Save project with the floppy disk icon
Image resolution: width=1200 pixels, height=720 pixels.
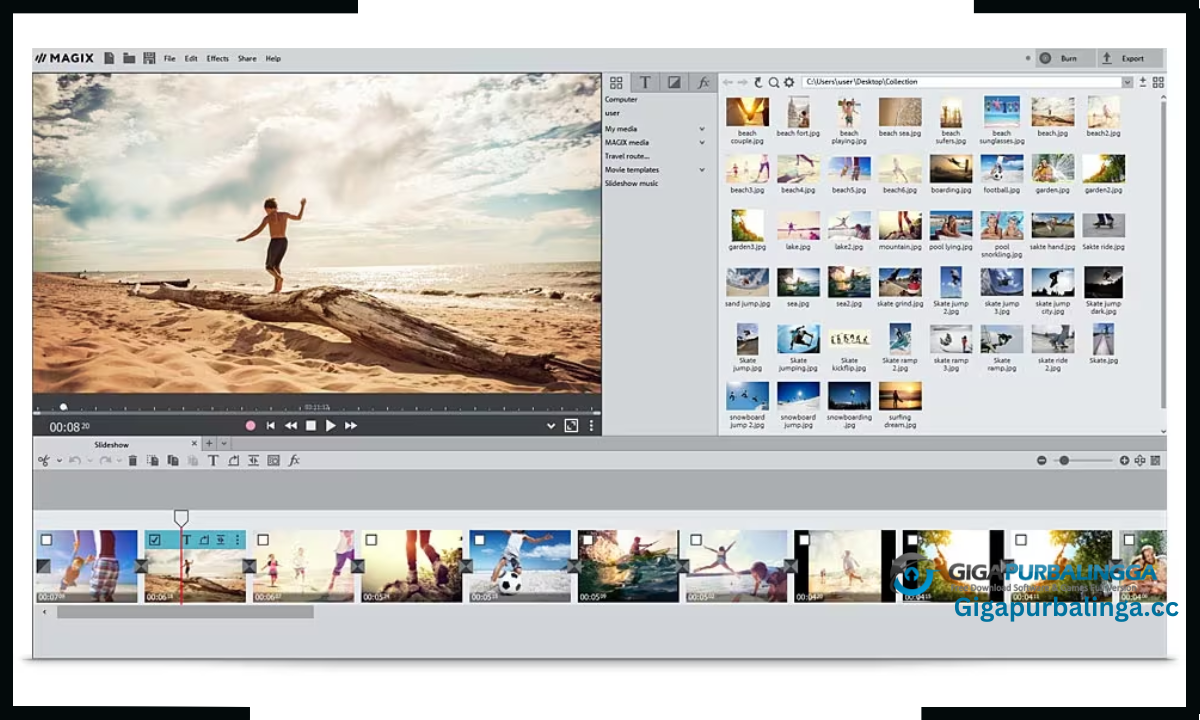(149, 58)
